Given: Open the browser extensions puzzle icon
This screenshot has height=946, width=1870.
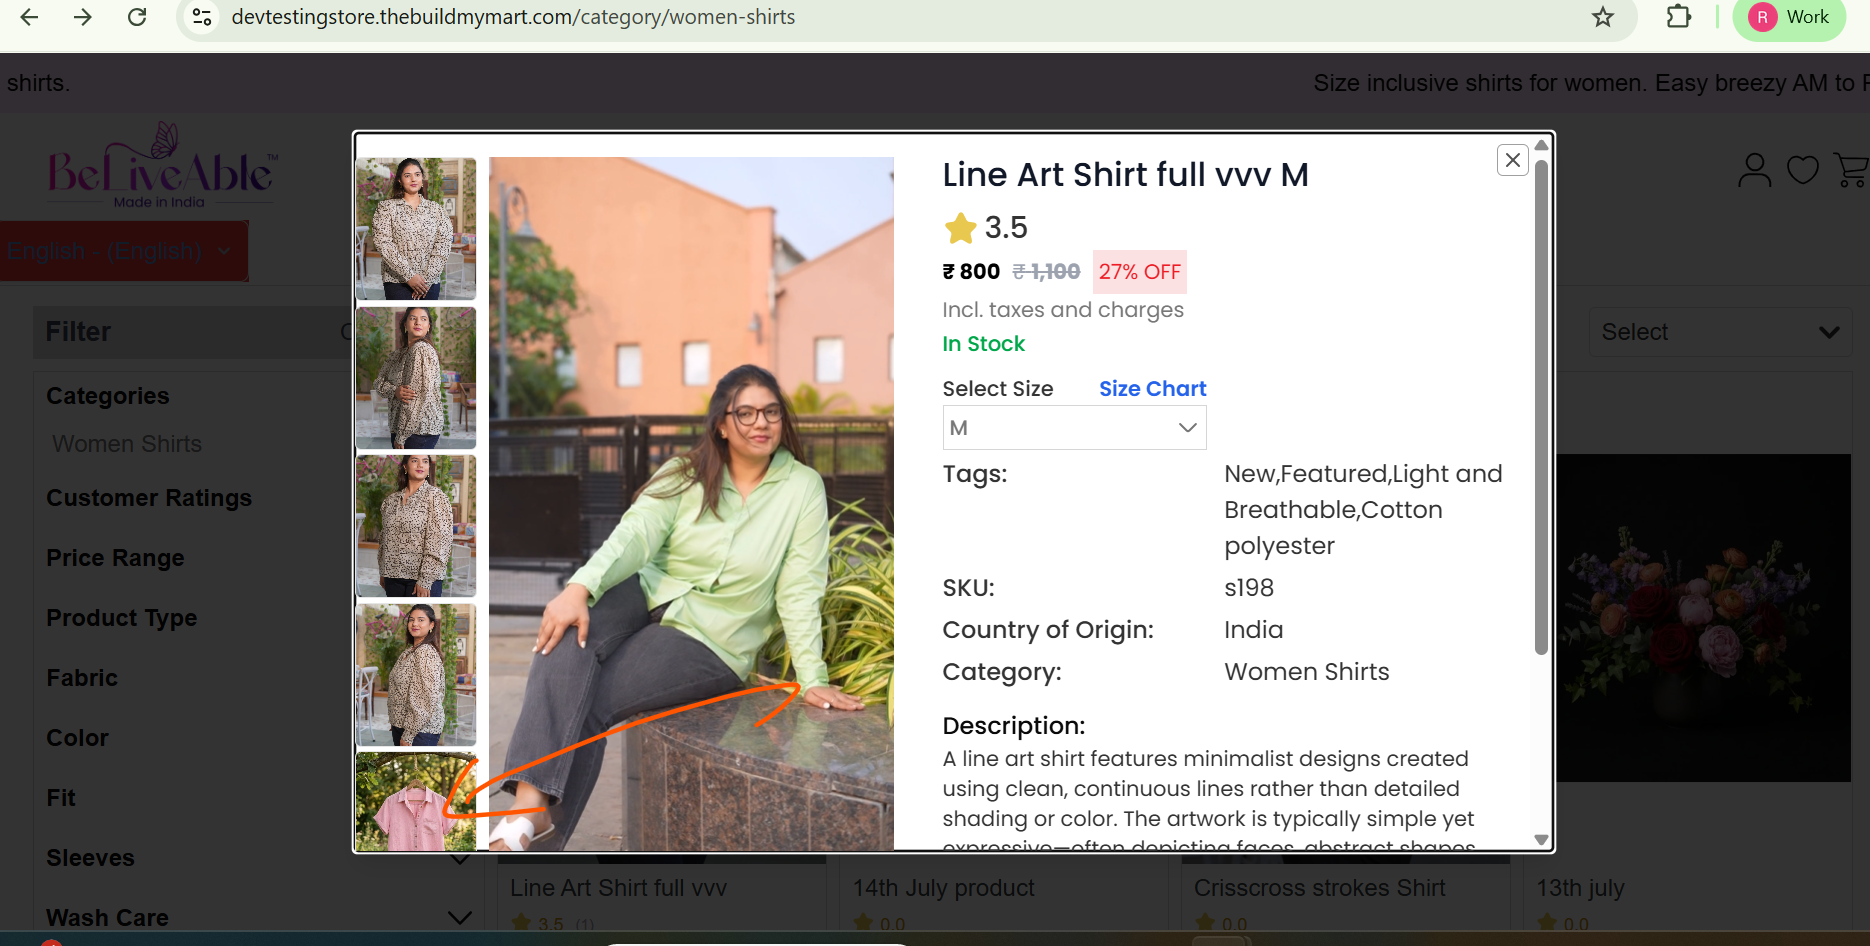Looking at the screenshot, I should [x=1679, y=17].
